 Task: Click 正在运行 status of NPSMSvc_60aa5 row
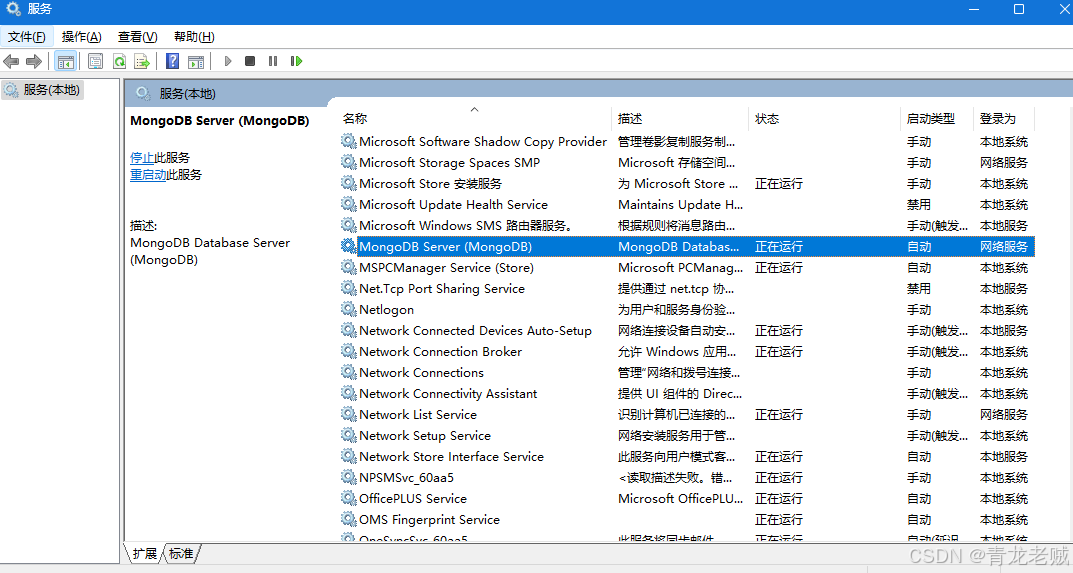click(x=779, y=478)
